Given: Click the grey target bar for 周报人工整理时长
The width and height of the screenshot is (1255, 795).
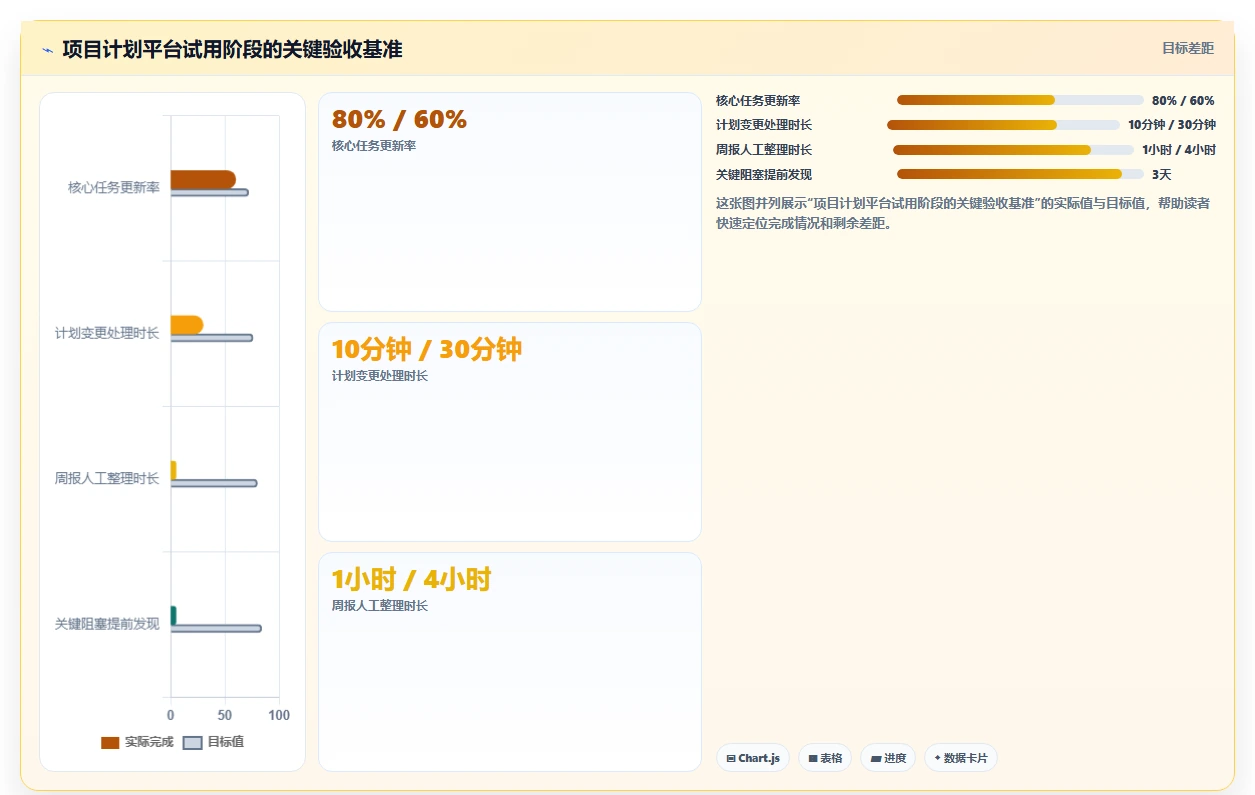Looking at the screenshot, I should coord(214,483).
